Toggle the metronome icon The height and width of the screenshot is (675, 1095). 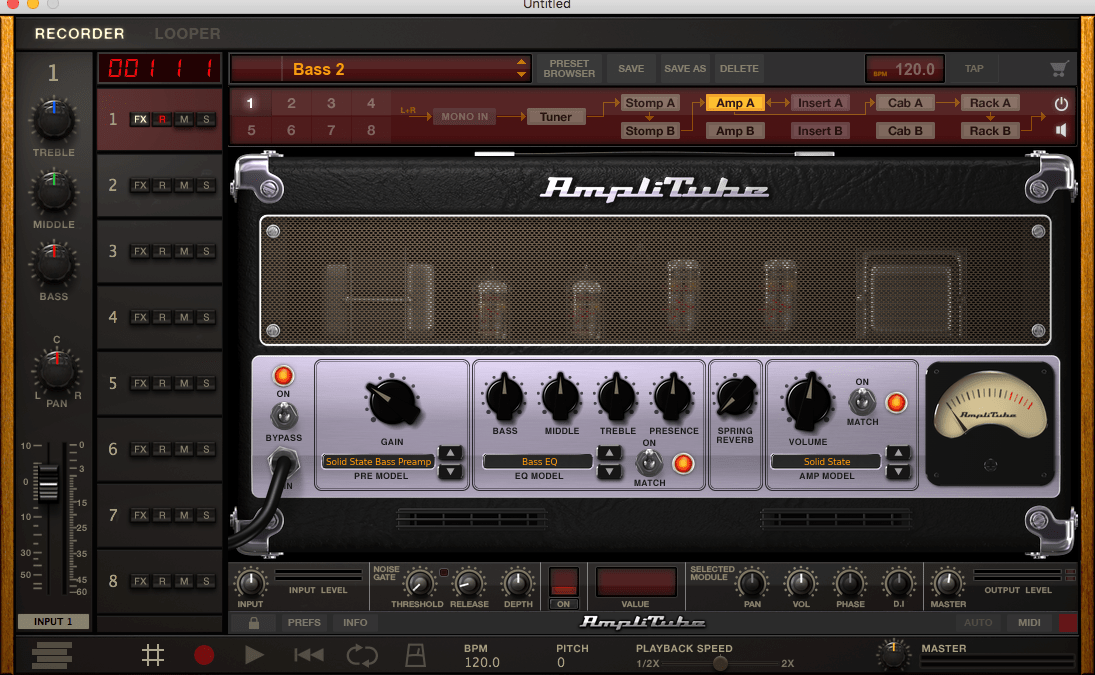click(416, 655)
